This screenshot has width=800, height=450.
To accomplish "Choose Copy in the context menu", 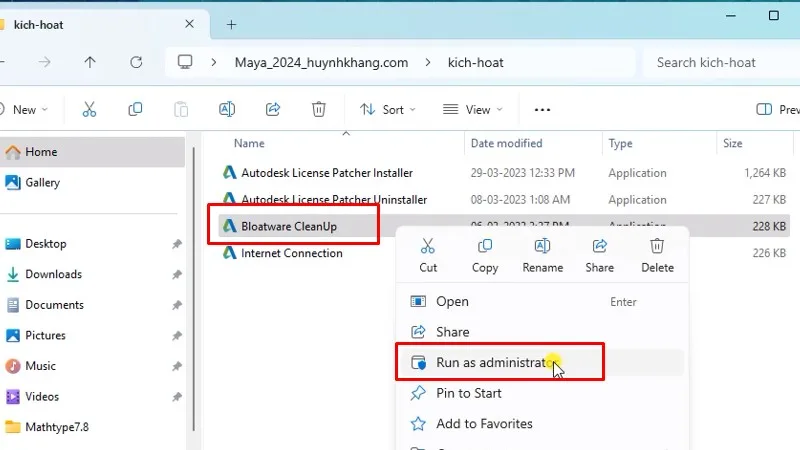I will pos(485,256).
